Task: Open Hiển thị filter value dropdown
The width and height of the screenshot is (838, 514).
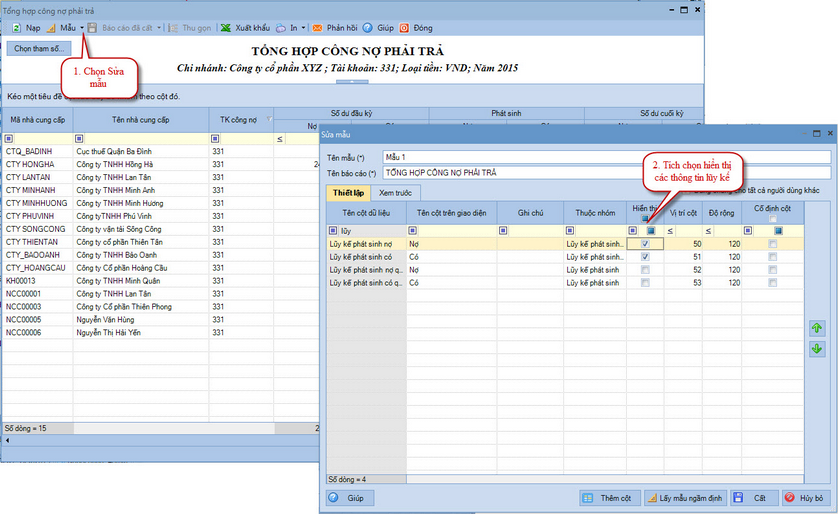Action: (x=651, y=231)
